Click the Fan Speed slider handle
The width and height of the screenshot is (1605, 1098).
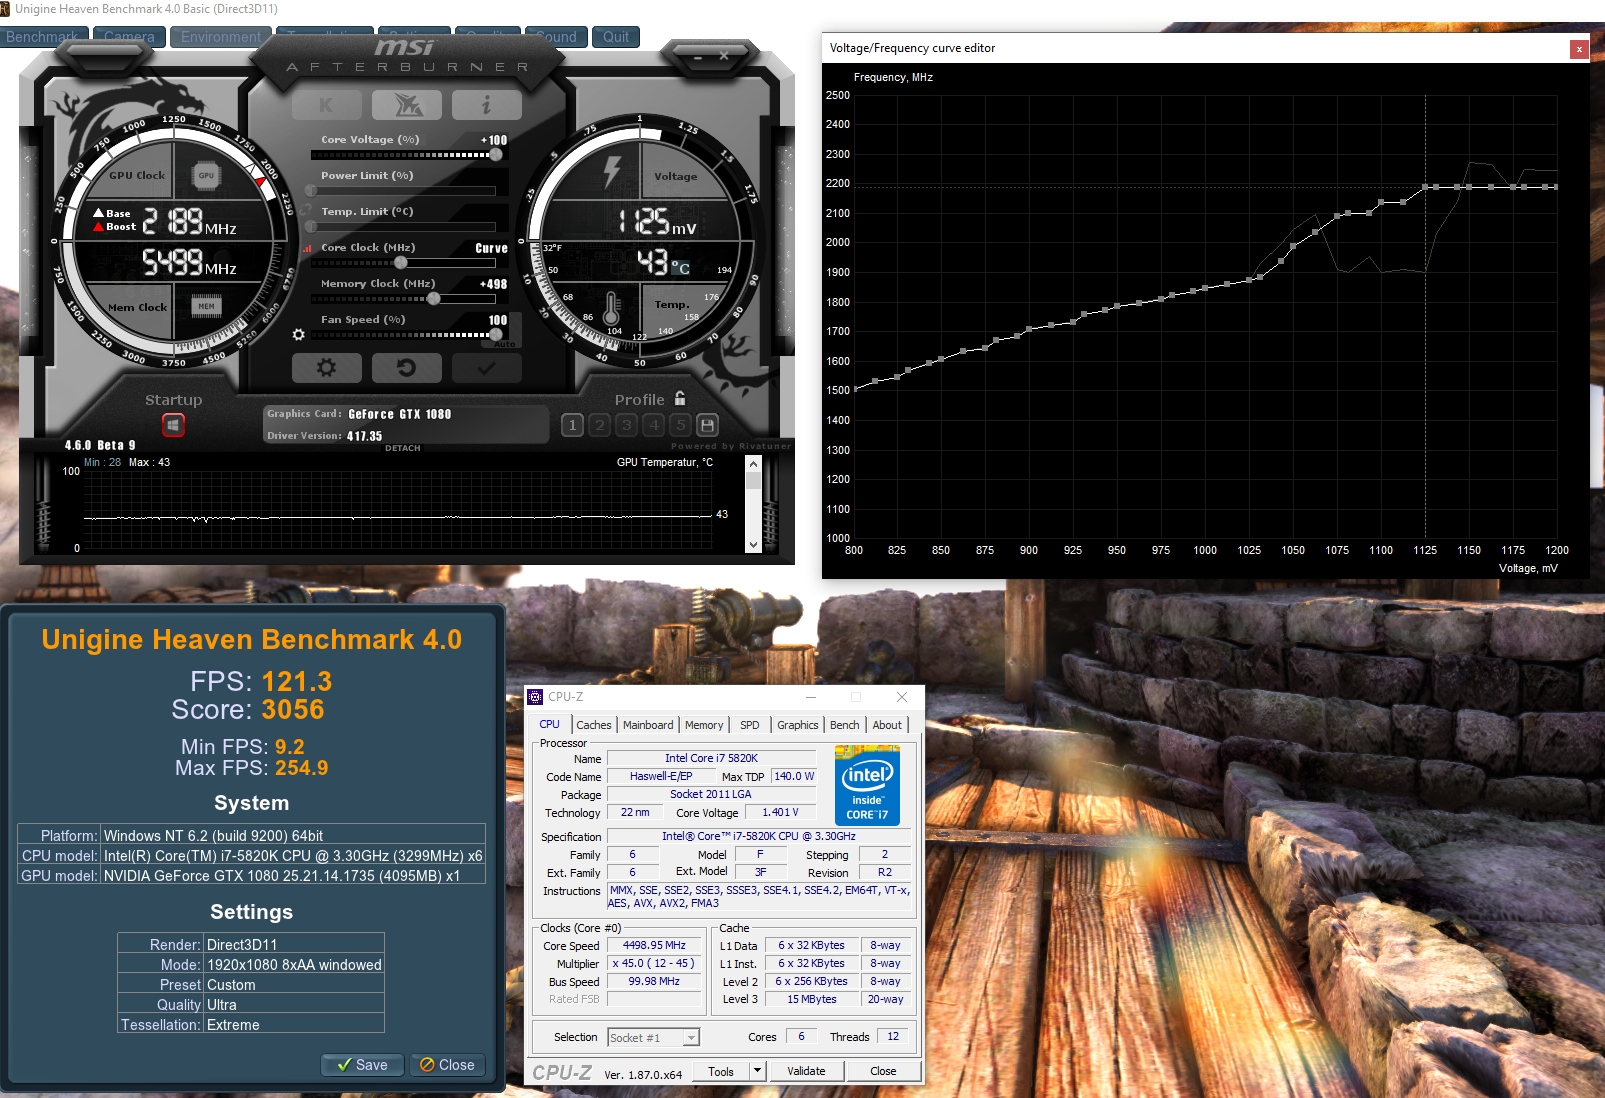495,335
